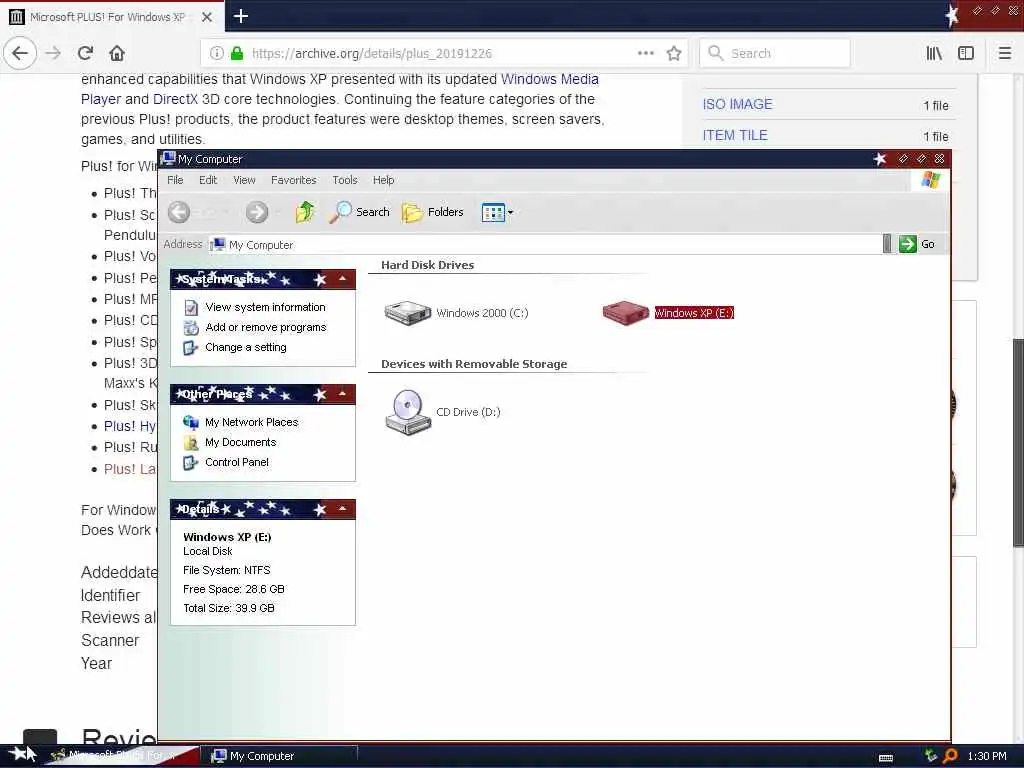Click the Firefox Search box
The height and width of the screenshot is (768, 1024).
pos(775,54)
